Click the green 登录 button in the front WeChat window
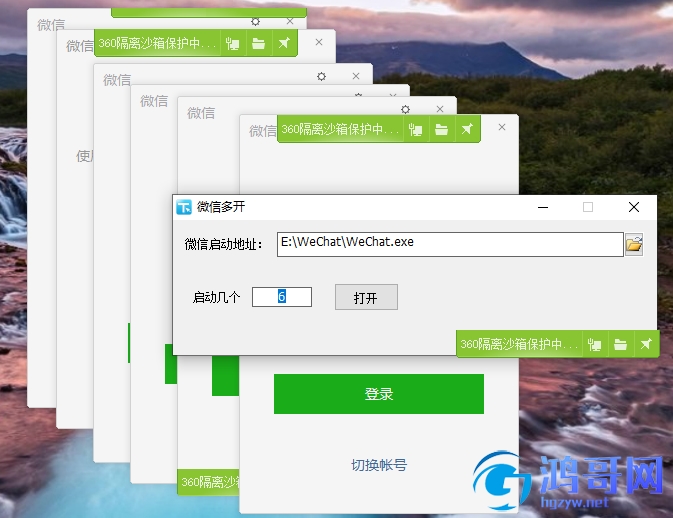Viewport: 673px width, 518px height. pyautogui.click(x=379, y=394)
